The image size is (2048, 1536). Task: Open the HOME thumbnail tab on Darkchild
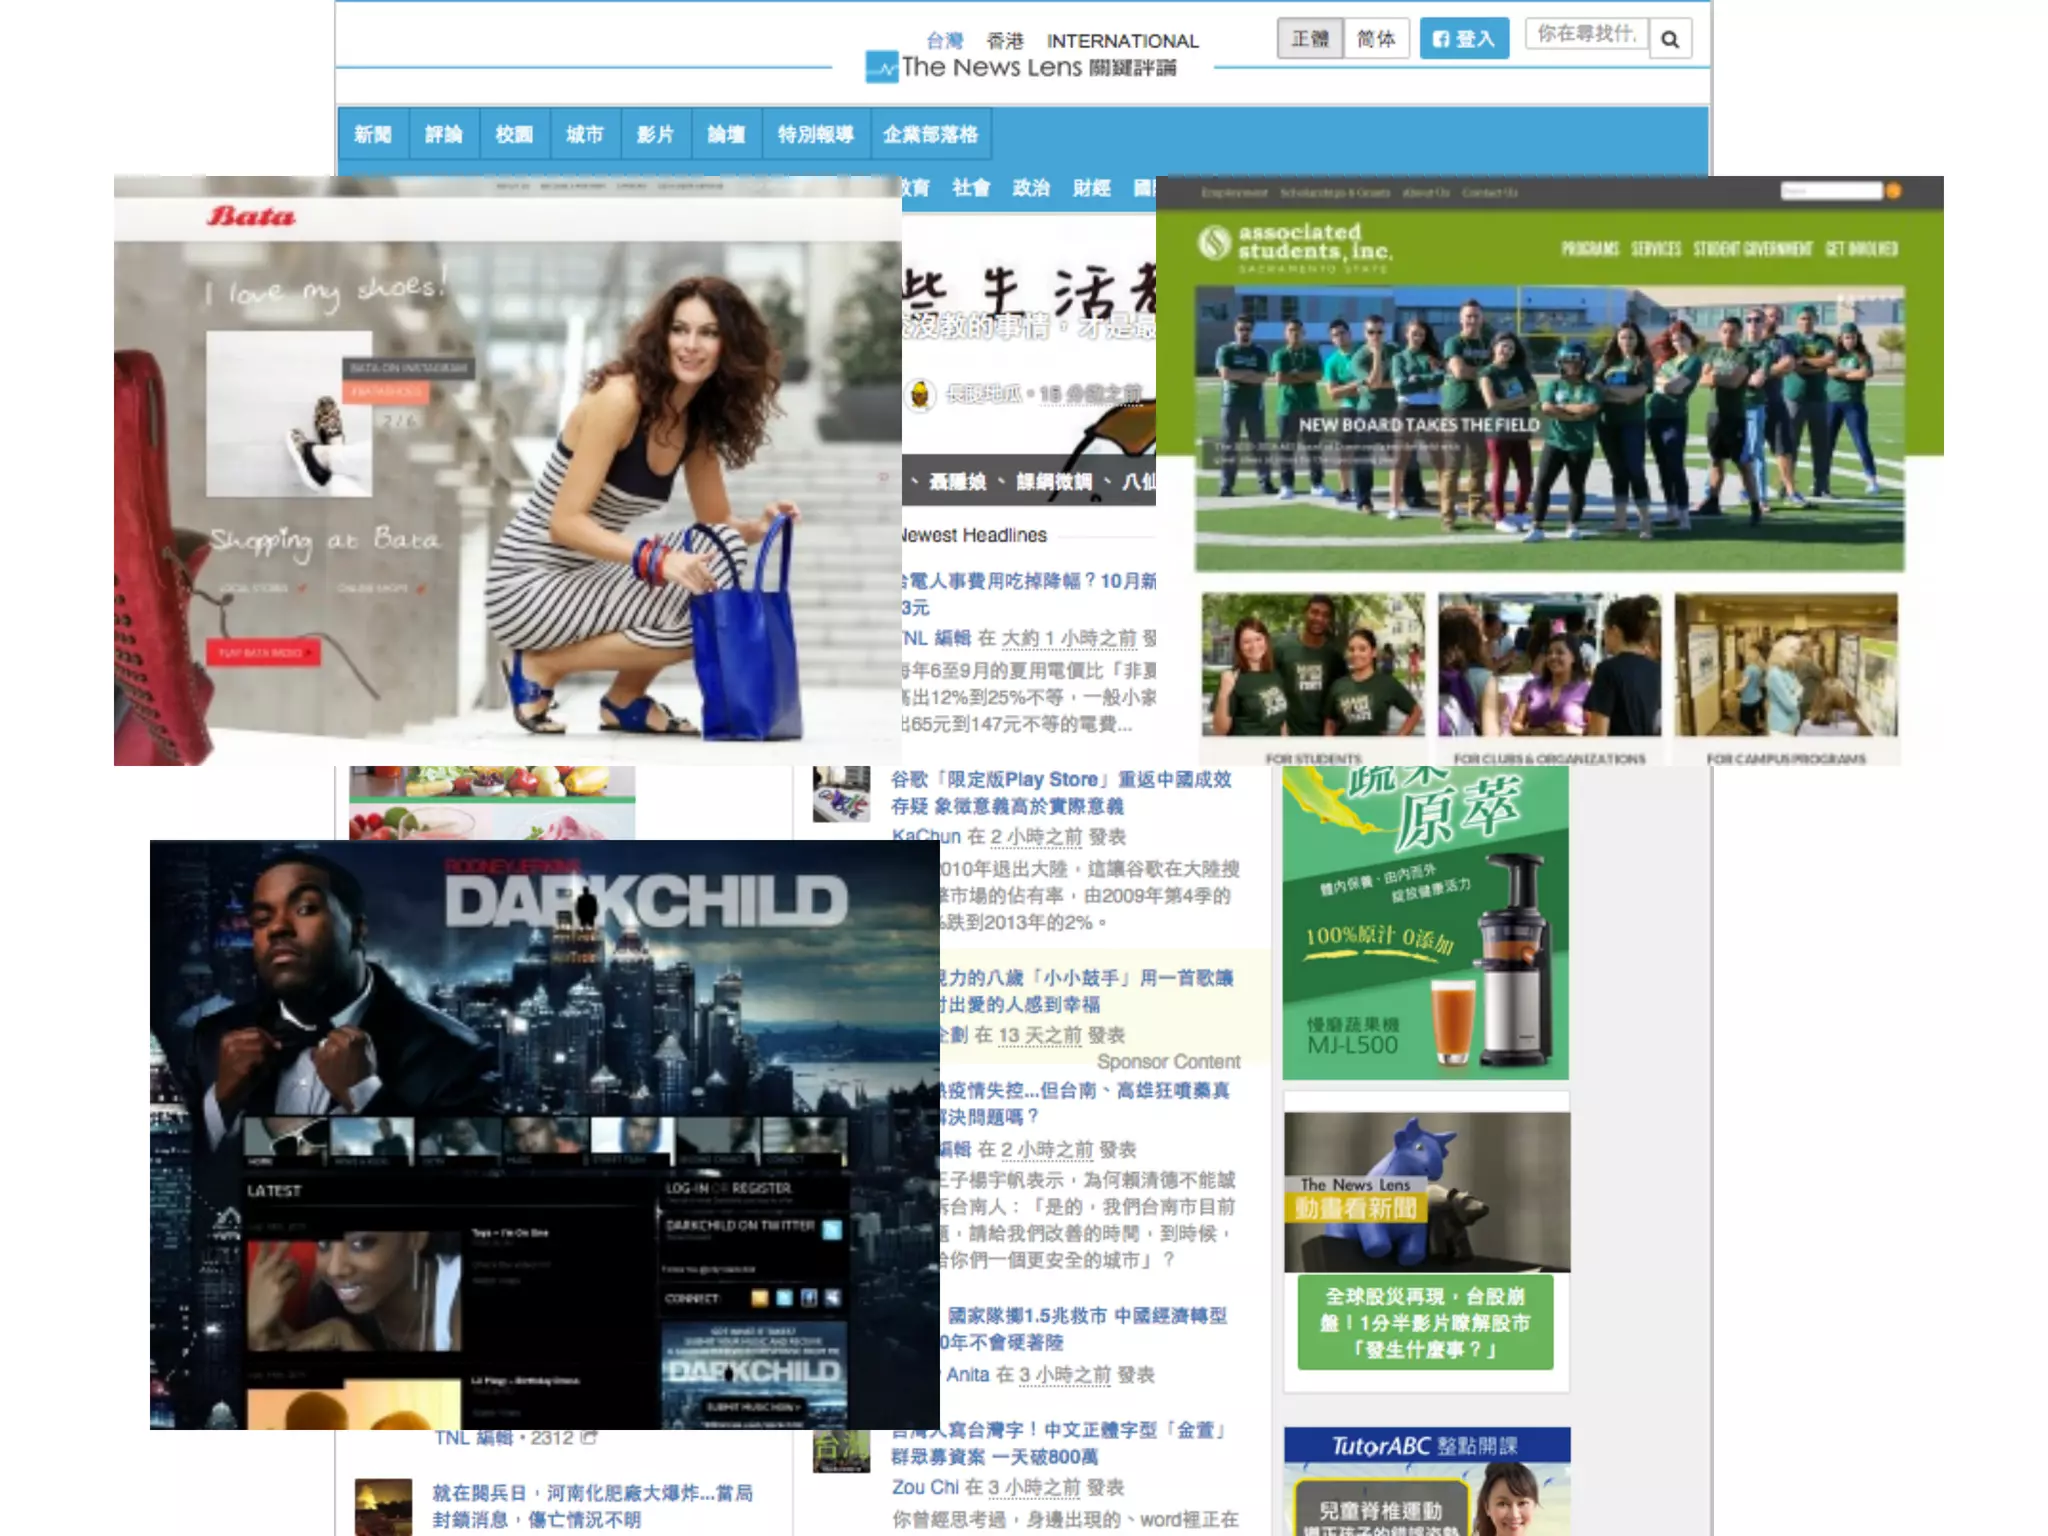(x=285, y=1142)
